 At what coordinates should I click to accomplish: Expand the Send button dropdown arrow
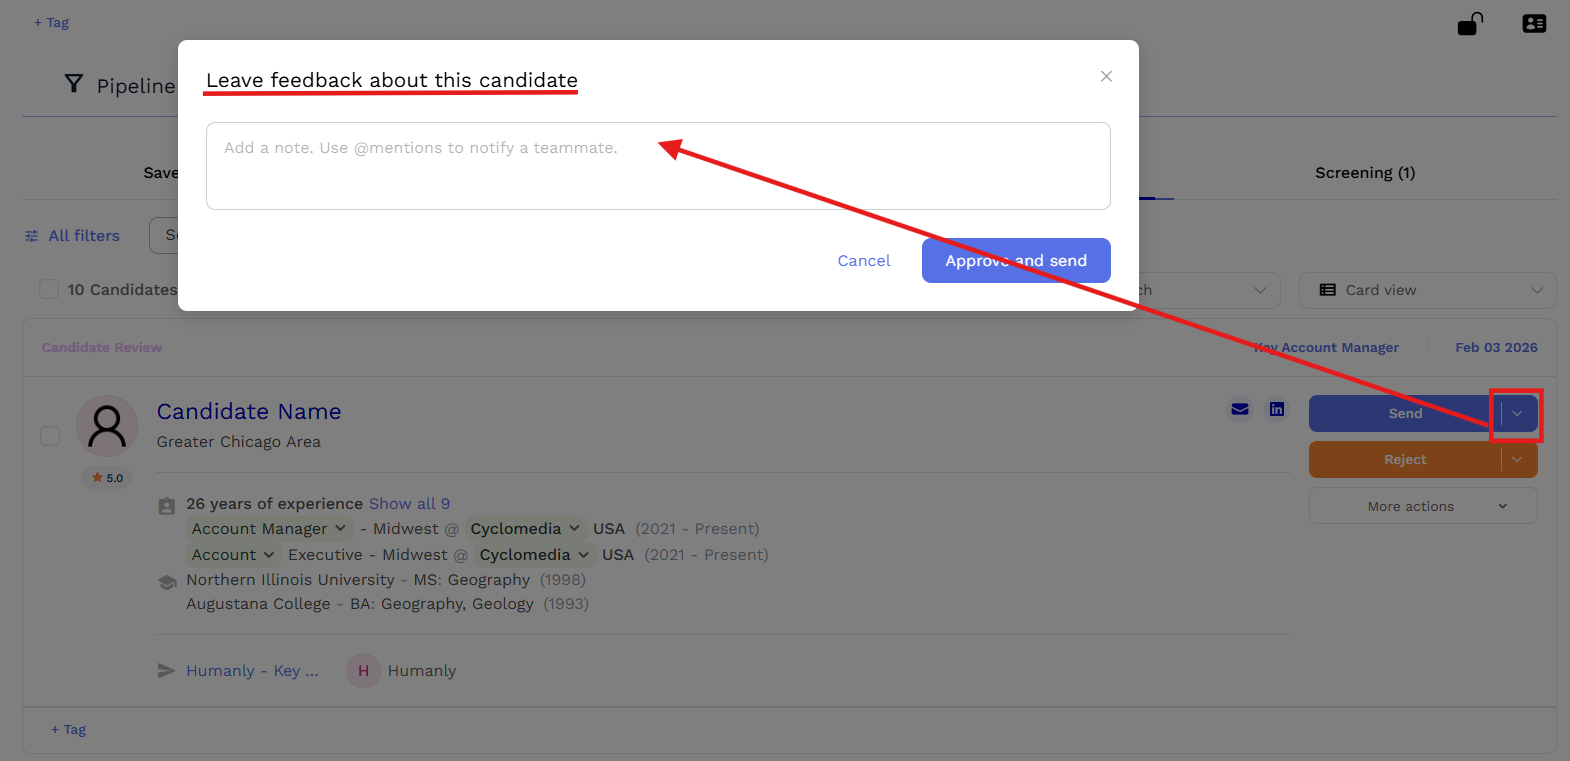[x=1517, y=413]
